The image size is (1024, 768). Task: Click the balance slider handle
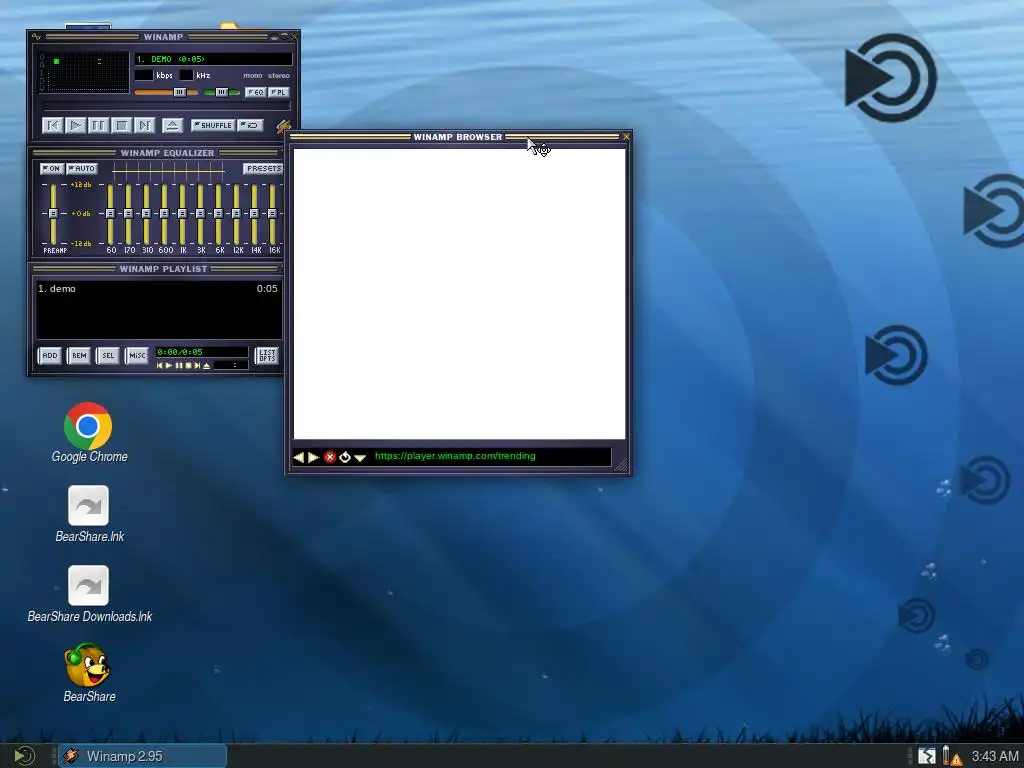click(221, 92)
